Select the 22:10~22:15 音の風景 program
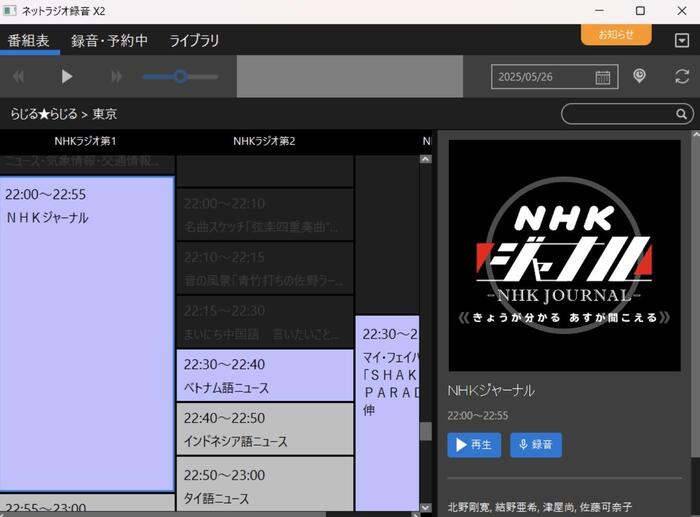 tap(265, 268)
